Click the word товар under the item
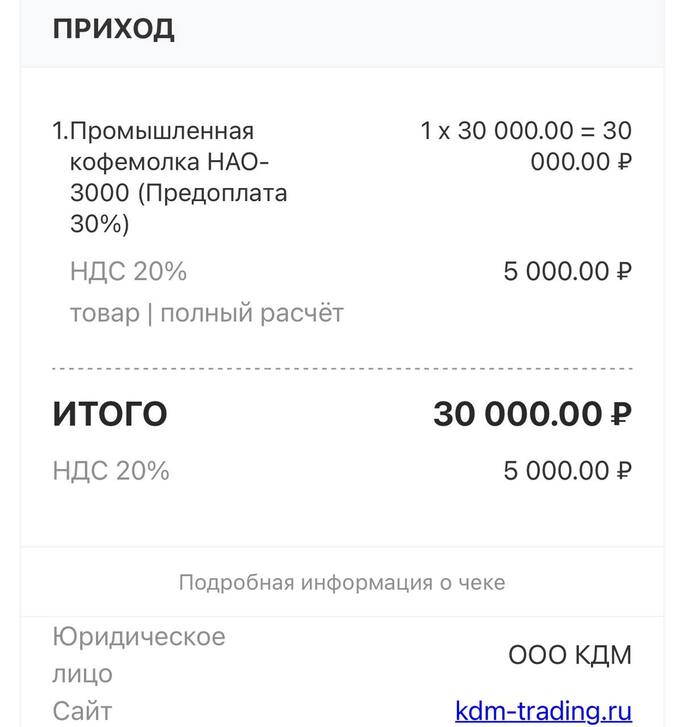 [x=104, y=313]
